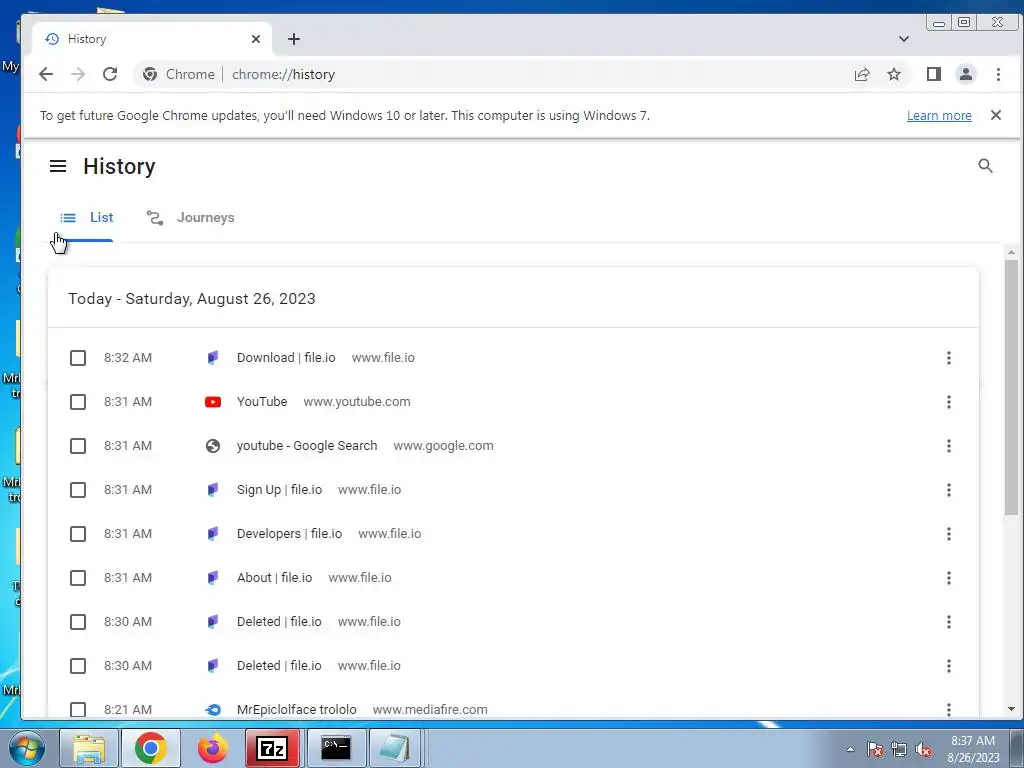The width and height of the screenshot is (1024, 768).
Task: Go back using the browser back arrow
Action: click(46, 74)
